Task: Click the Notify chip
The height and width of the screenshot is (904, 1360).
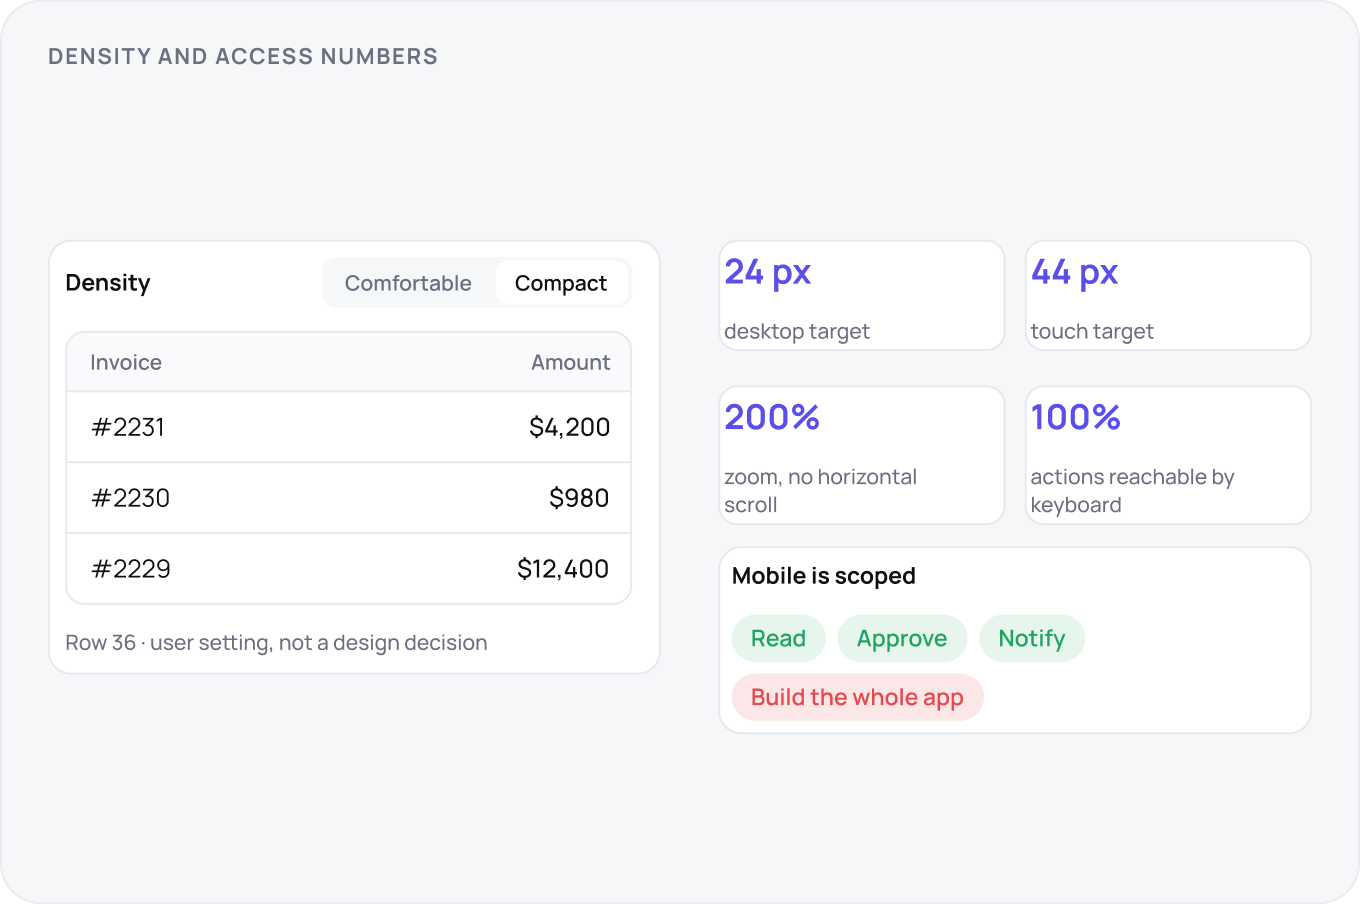Action: tap(1032, 638)
